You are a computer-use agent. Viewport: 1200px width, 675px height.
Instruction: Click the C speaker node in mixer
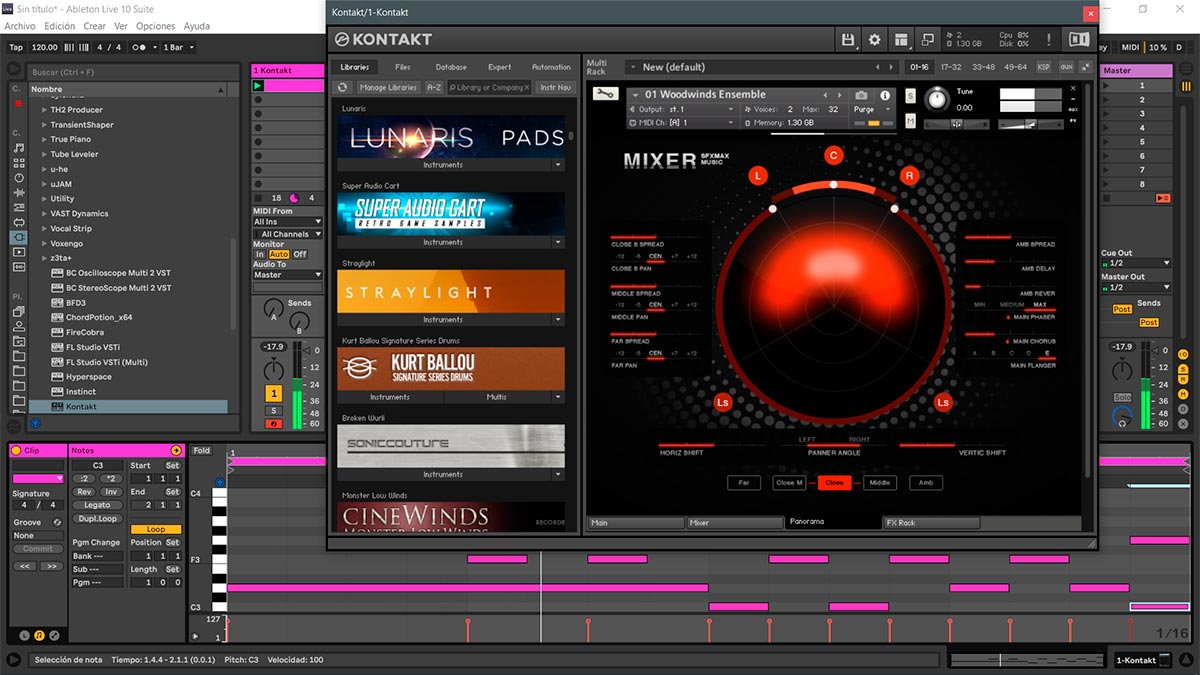833,155
